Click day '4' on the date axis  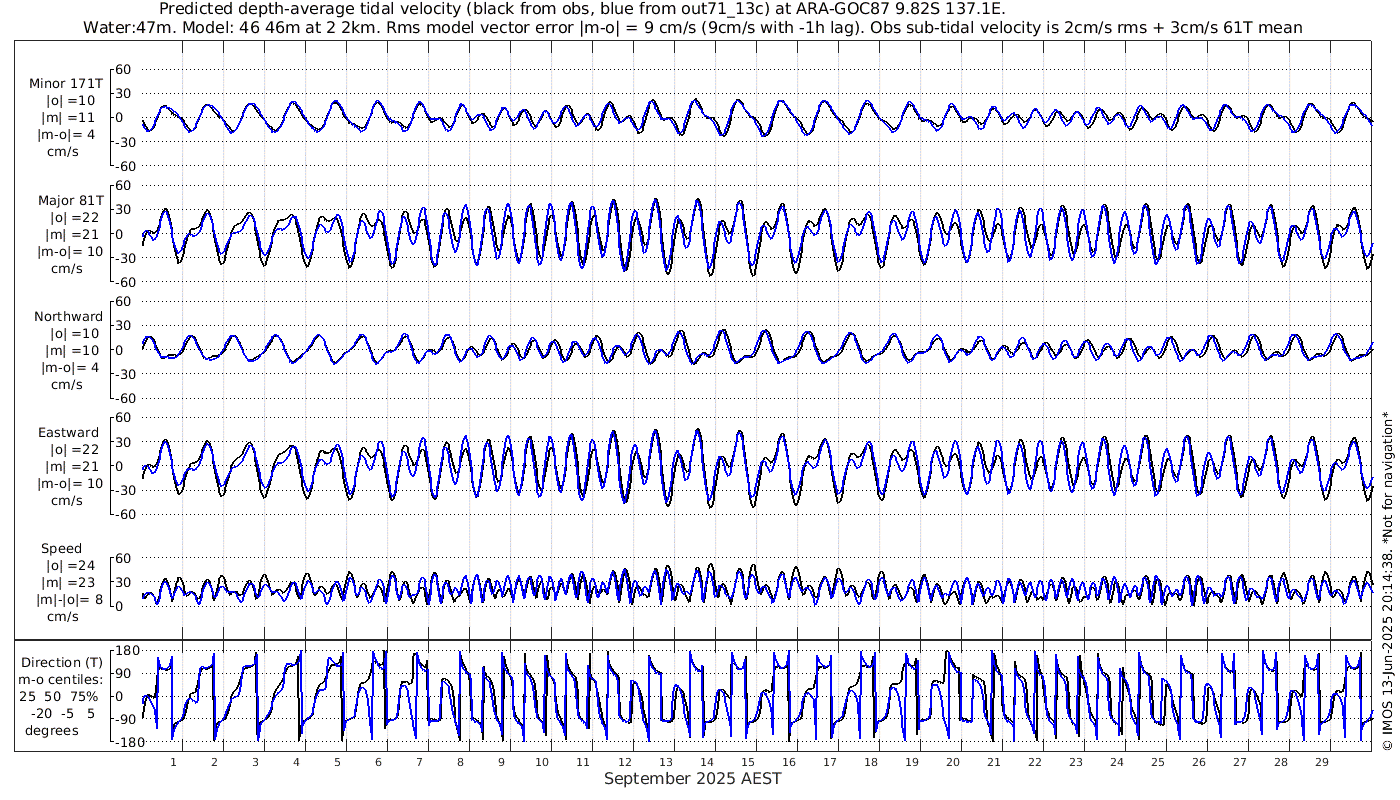(296, 762)
